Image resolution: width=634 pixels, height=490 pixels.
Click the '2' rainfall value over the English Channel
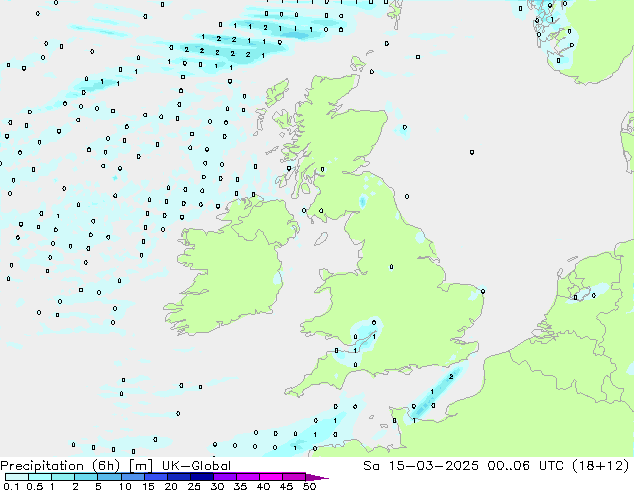pyautogui.click(x=451, y=377)
